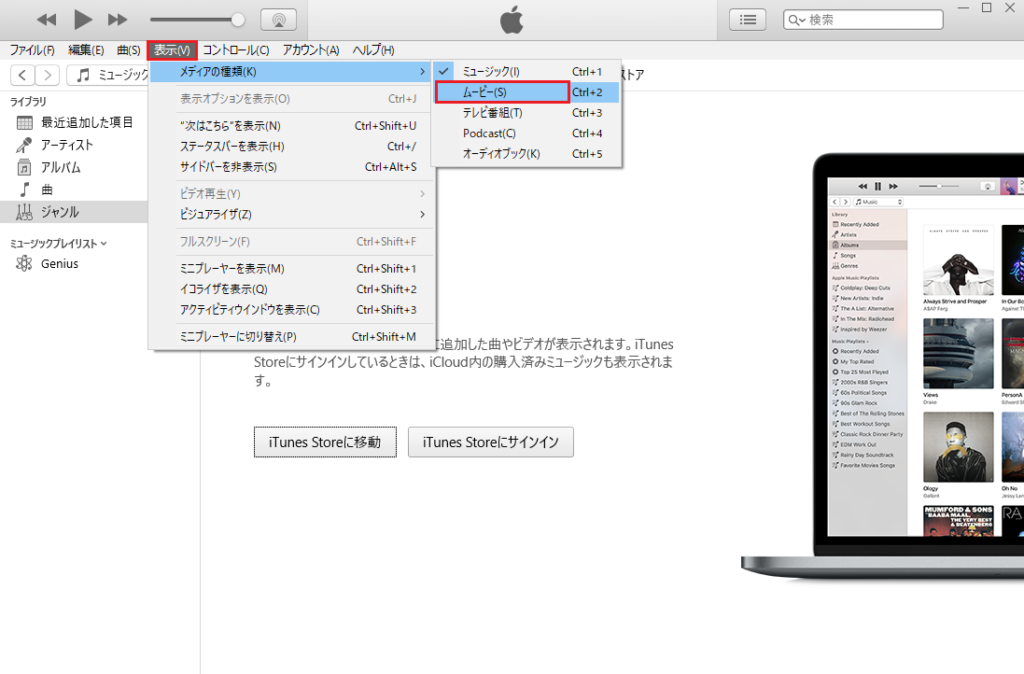Image resolution: width=1024 pixels, height=674 pixels.
Task: Adjust the volume slider knob
Action: pyautogui.click(x=238, y=20)
